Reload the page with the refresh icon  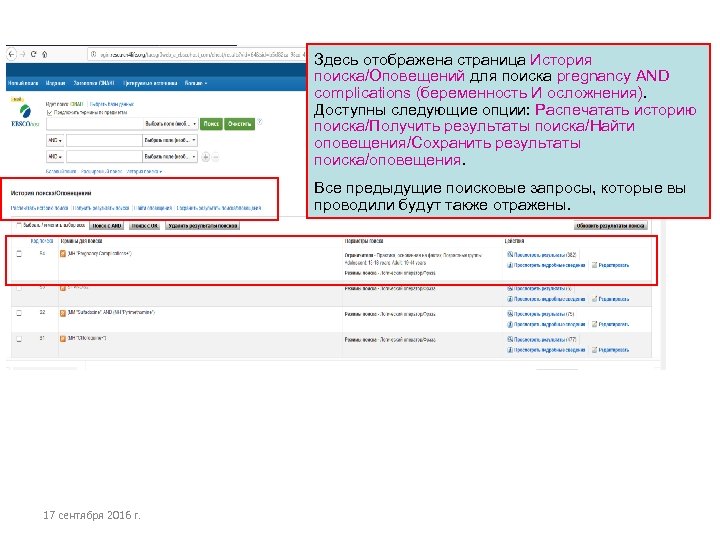click(34, 54)
